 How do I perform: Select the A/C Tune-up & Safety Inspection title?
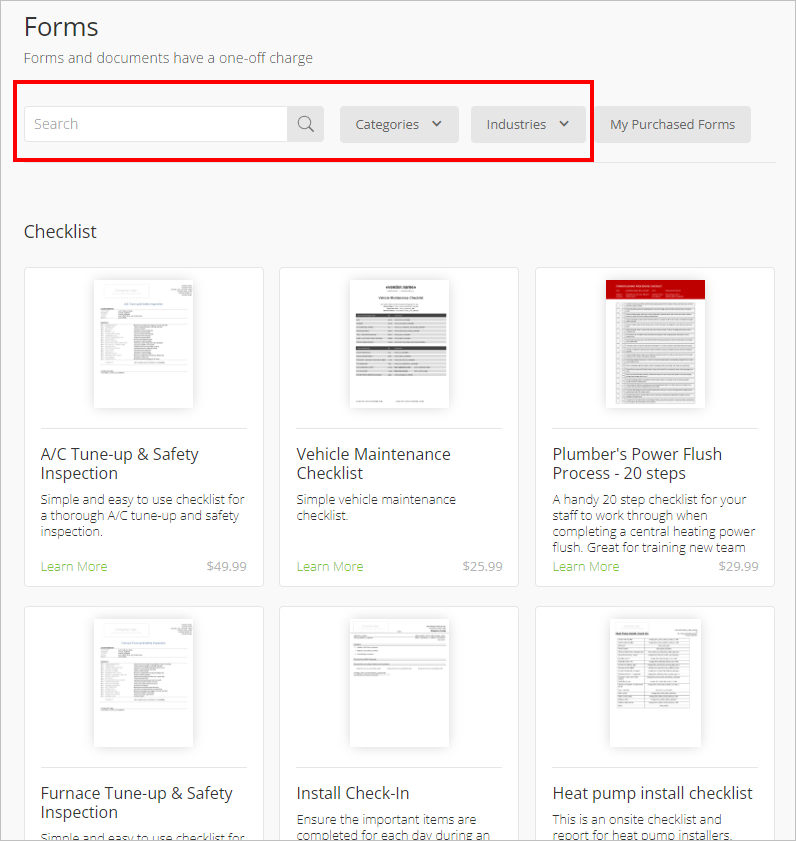[120, 463]
